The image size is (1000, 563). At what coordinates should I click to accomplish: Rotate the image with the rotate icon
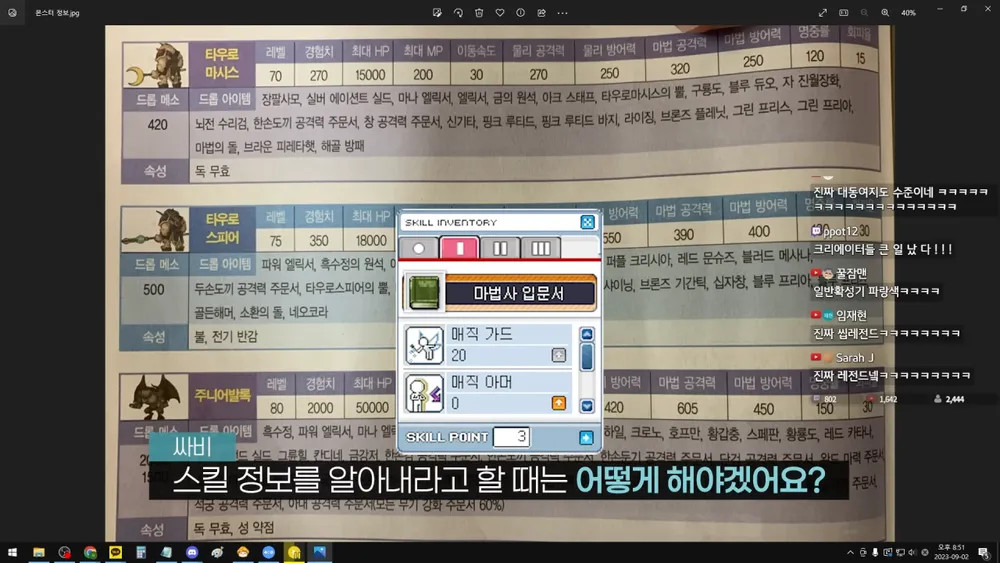(458, 13)
